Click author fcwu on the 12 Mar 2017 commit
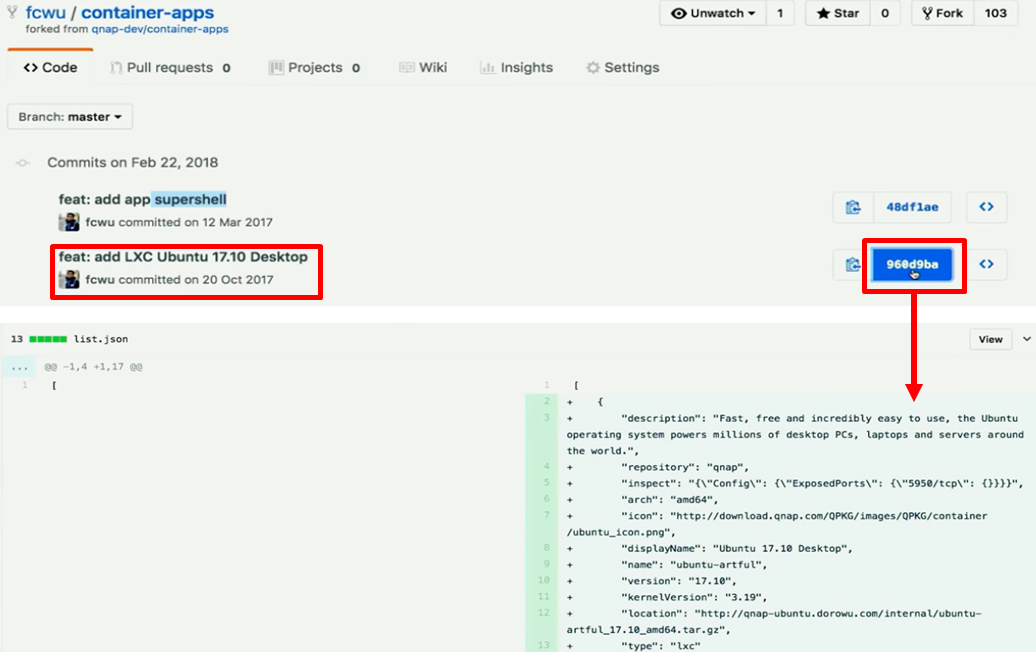 coord(100,222)
